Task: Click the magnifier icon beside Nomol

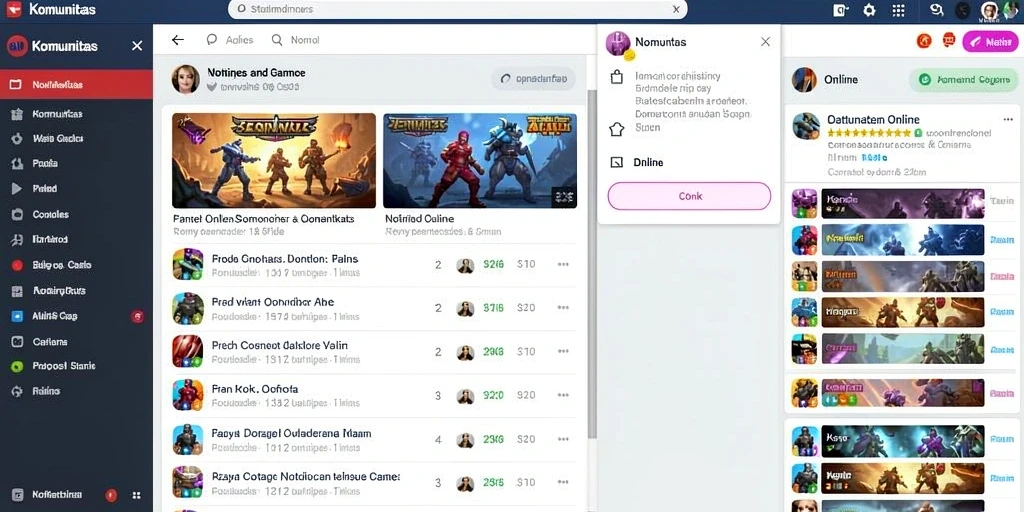Action: coord(277,40)
